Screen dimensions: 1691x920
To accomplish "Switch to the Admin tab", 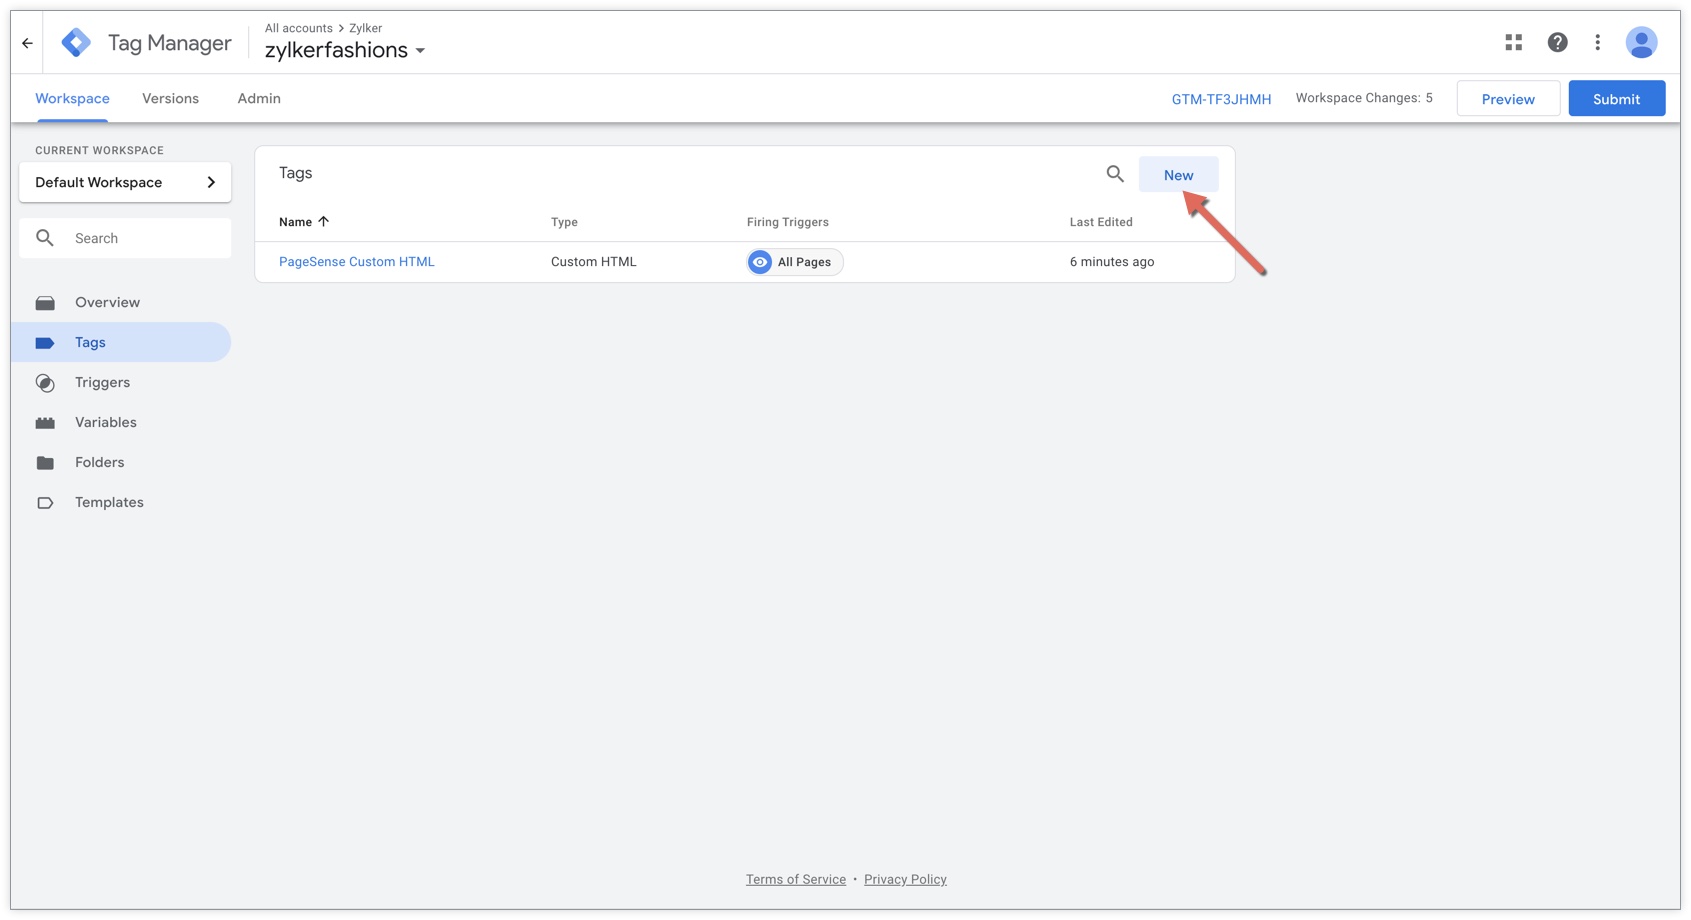I will pos(259,98).
